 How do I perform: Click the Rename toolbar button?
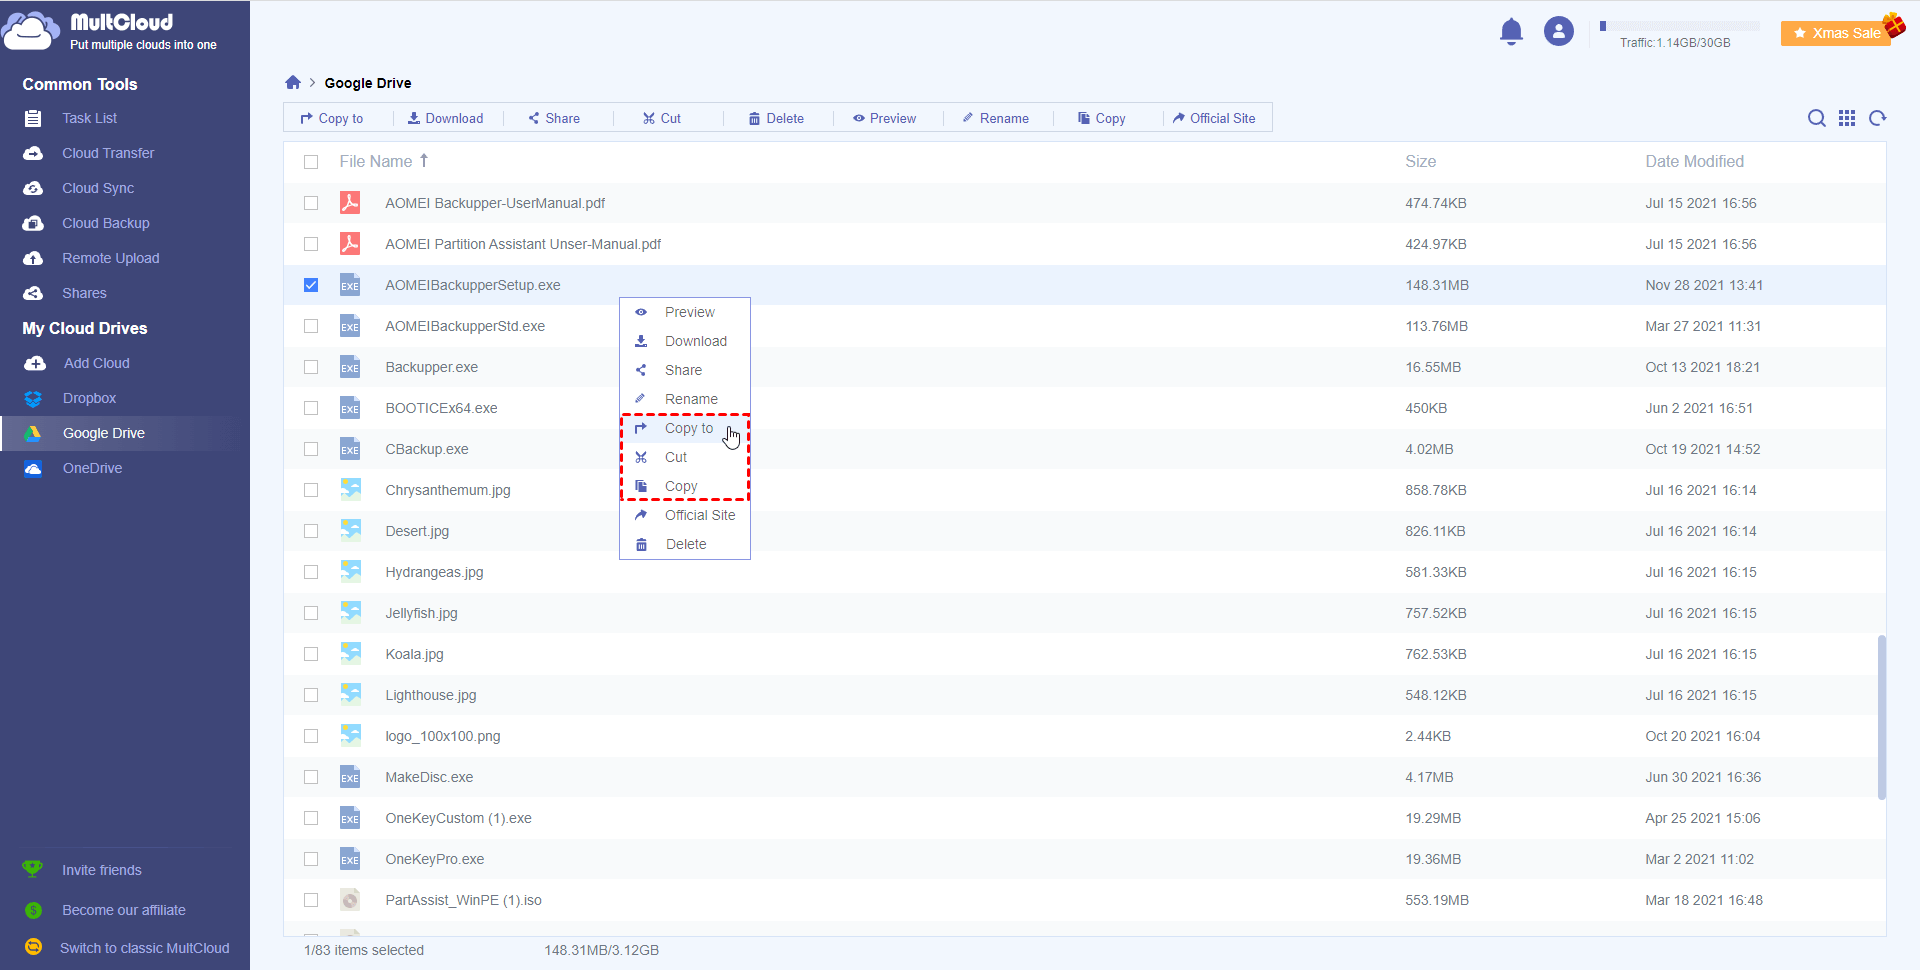(x=995, y=118)
